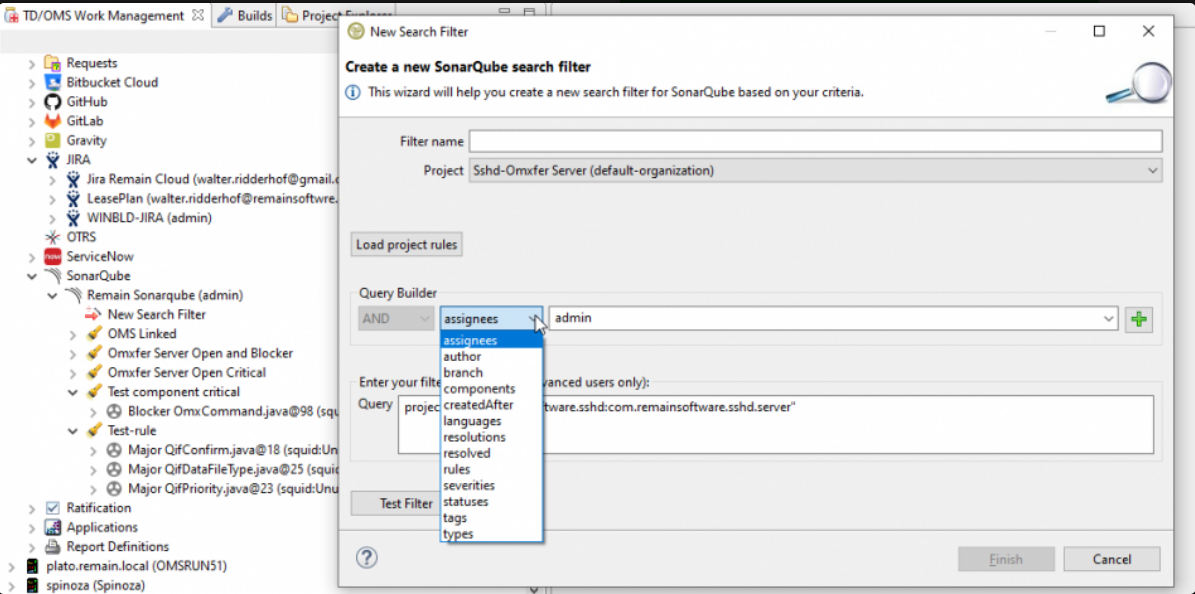
Task: Expand the GitHub tree node
Action: 32,102
